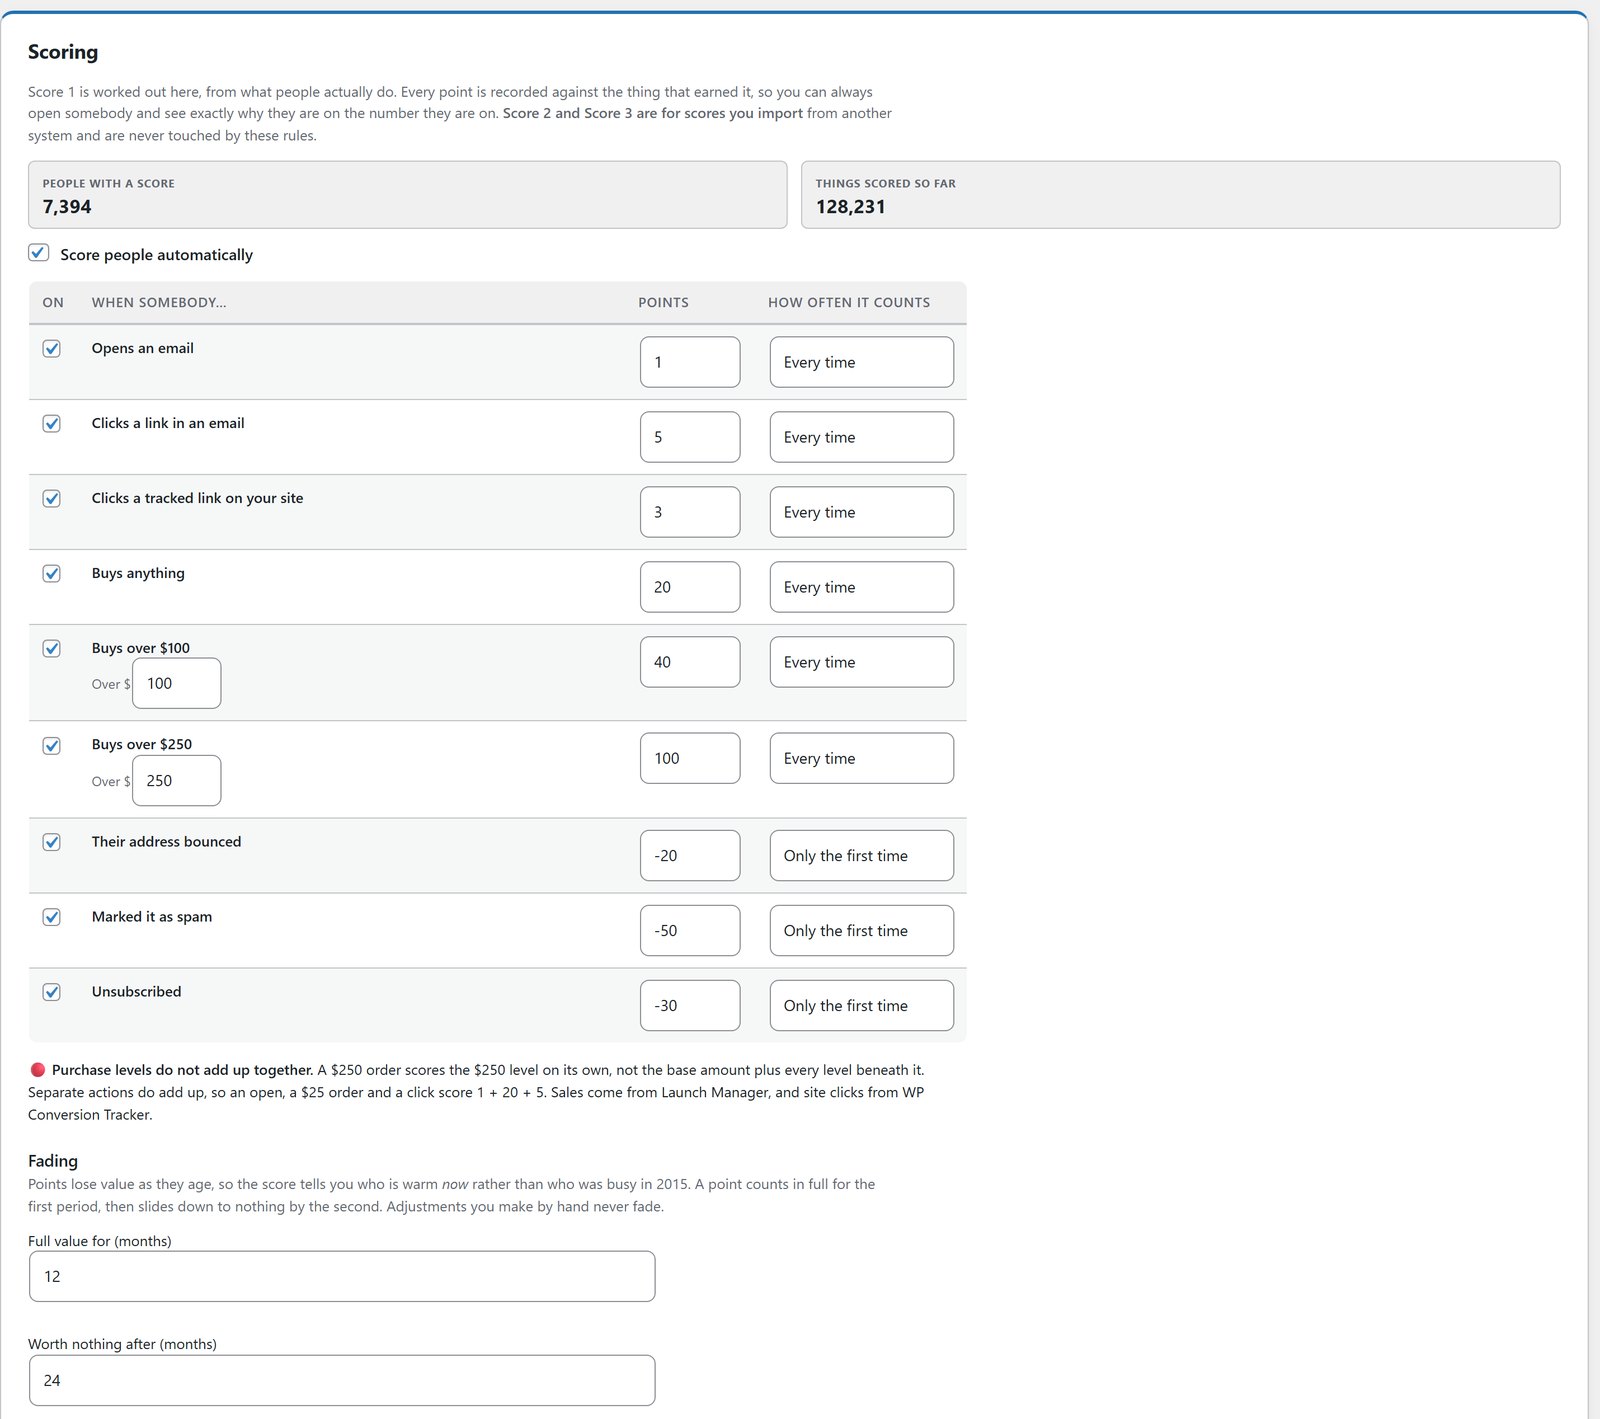Edit the points value for Buys over $100

click(x=690, y=662)
